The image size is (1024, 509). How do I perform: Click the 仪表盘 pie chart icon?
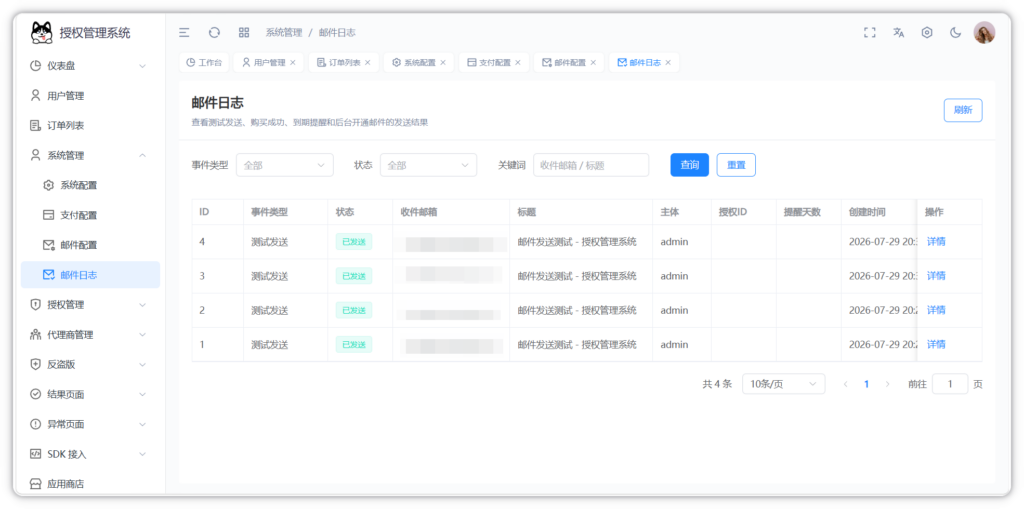pyautogui.click(x=36, y=65)
